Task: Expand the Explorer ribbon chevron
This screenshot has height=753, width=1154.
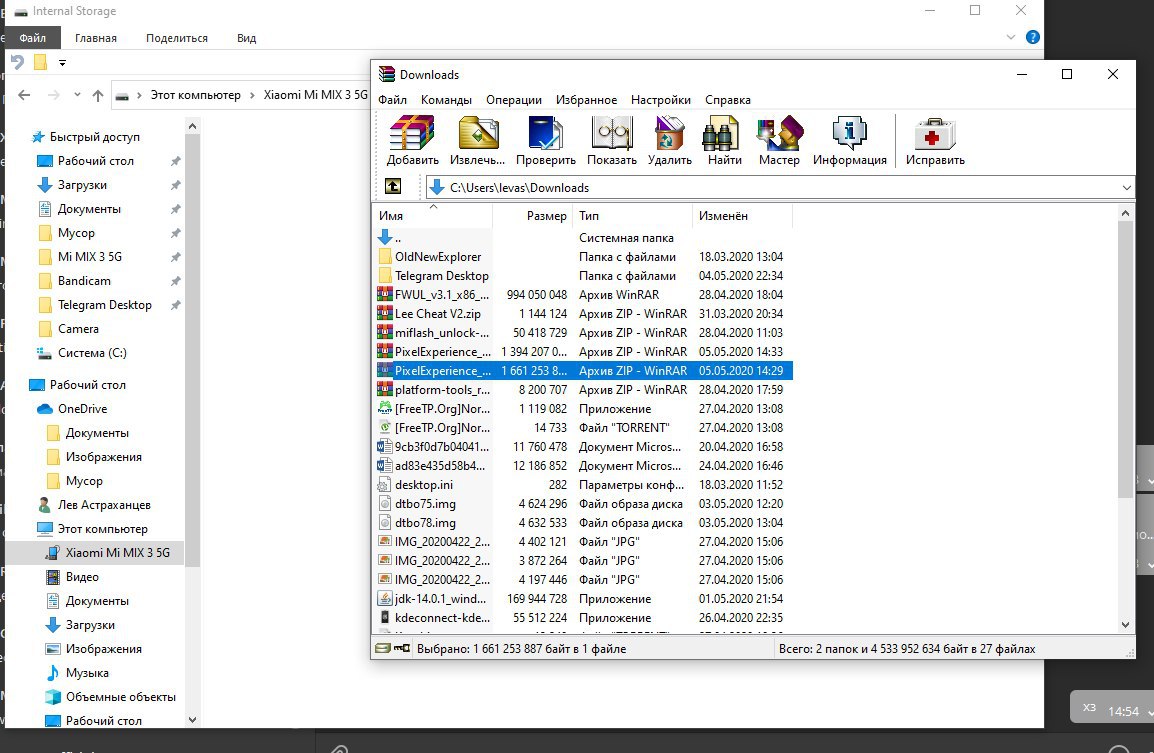Action: click(x=1010, y=37)
